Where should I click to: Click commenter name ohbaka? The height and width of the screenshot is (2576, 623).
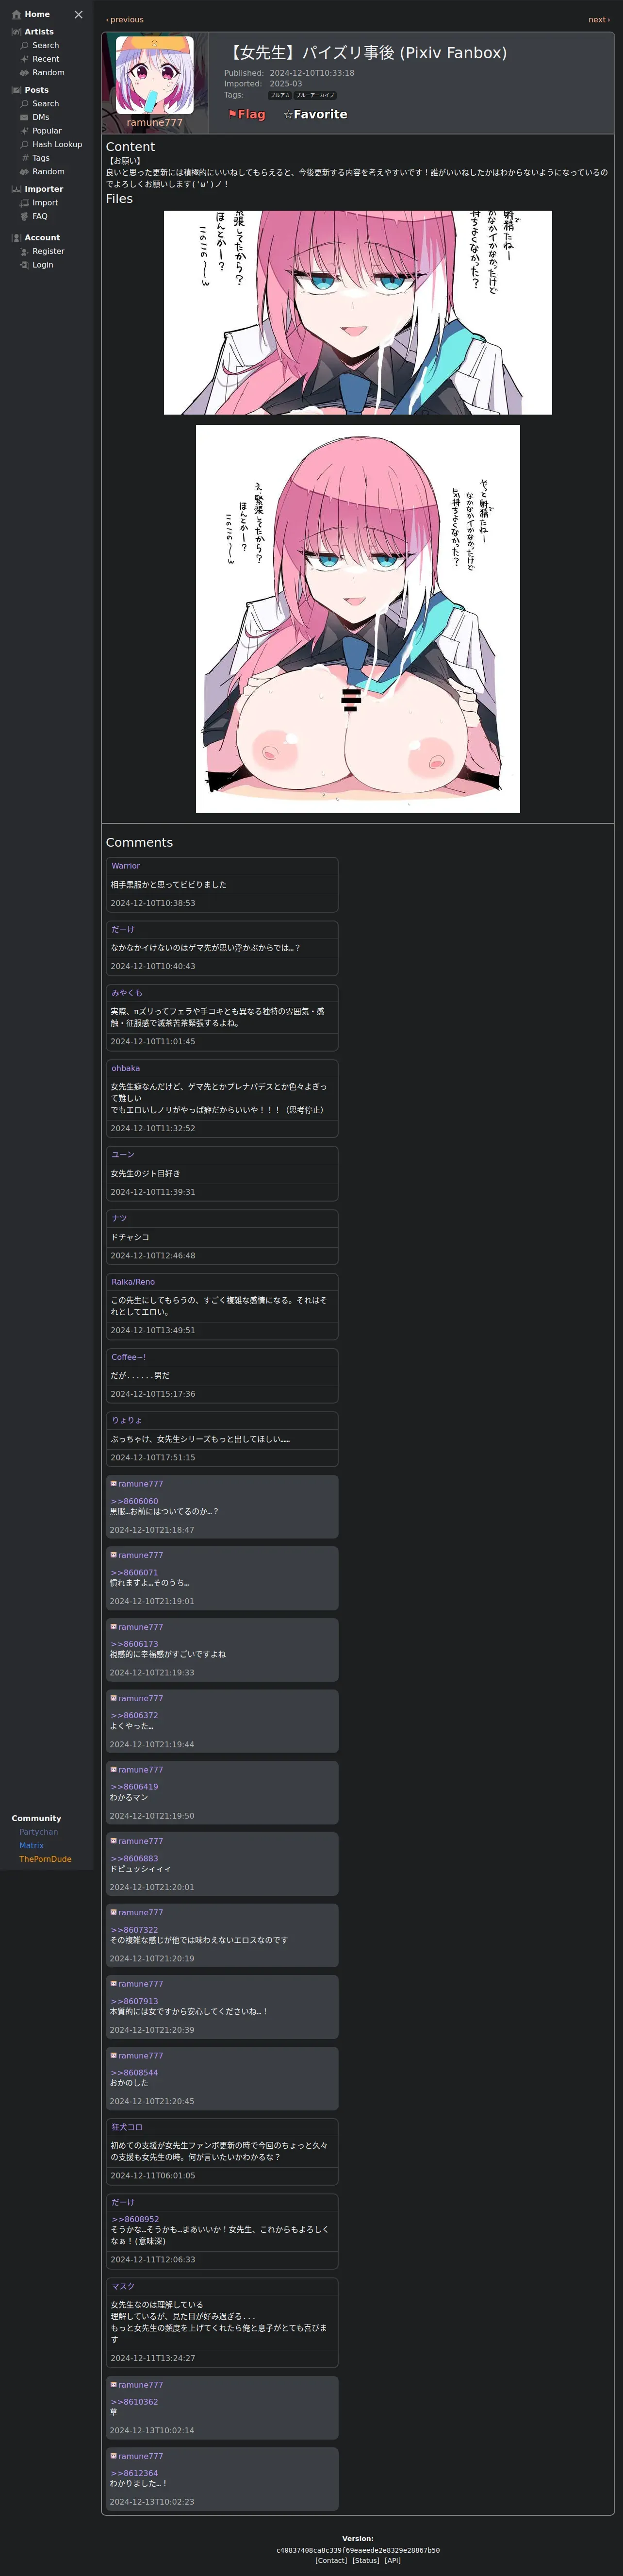[x=125, y=1068]
